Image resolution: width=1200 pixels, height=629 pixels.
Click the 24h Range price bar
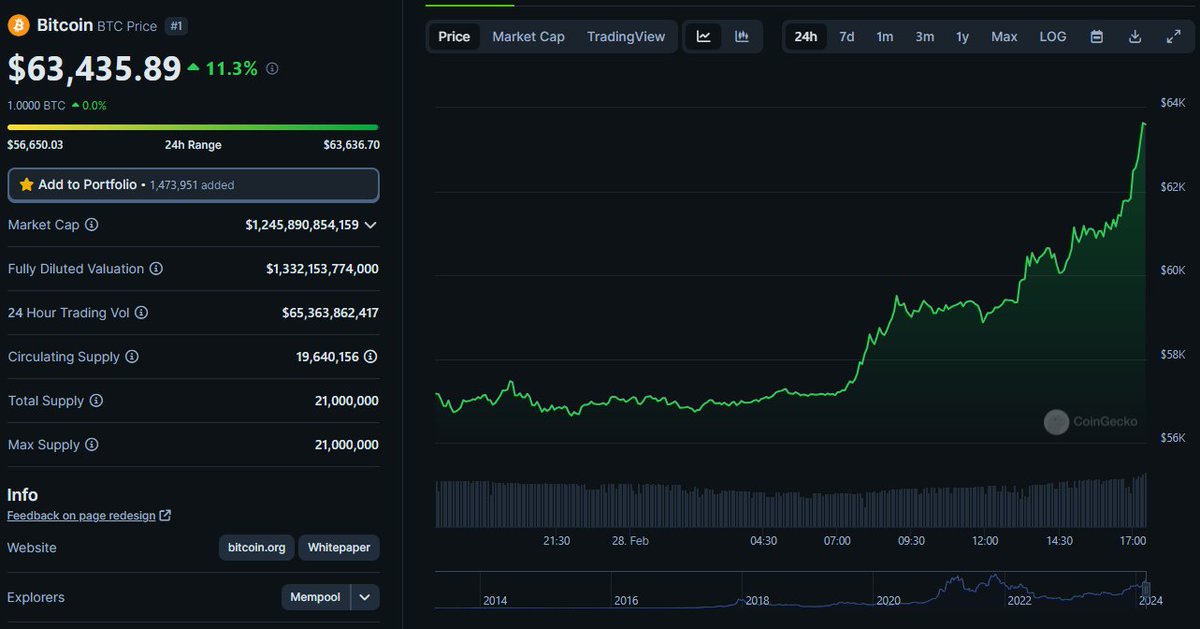(193, 127)
